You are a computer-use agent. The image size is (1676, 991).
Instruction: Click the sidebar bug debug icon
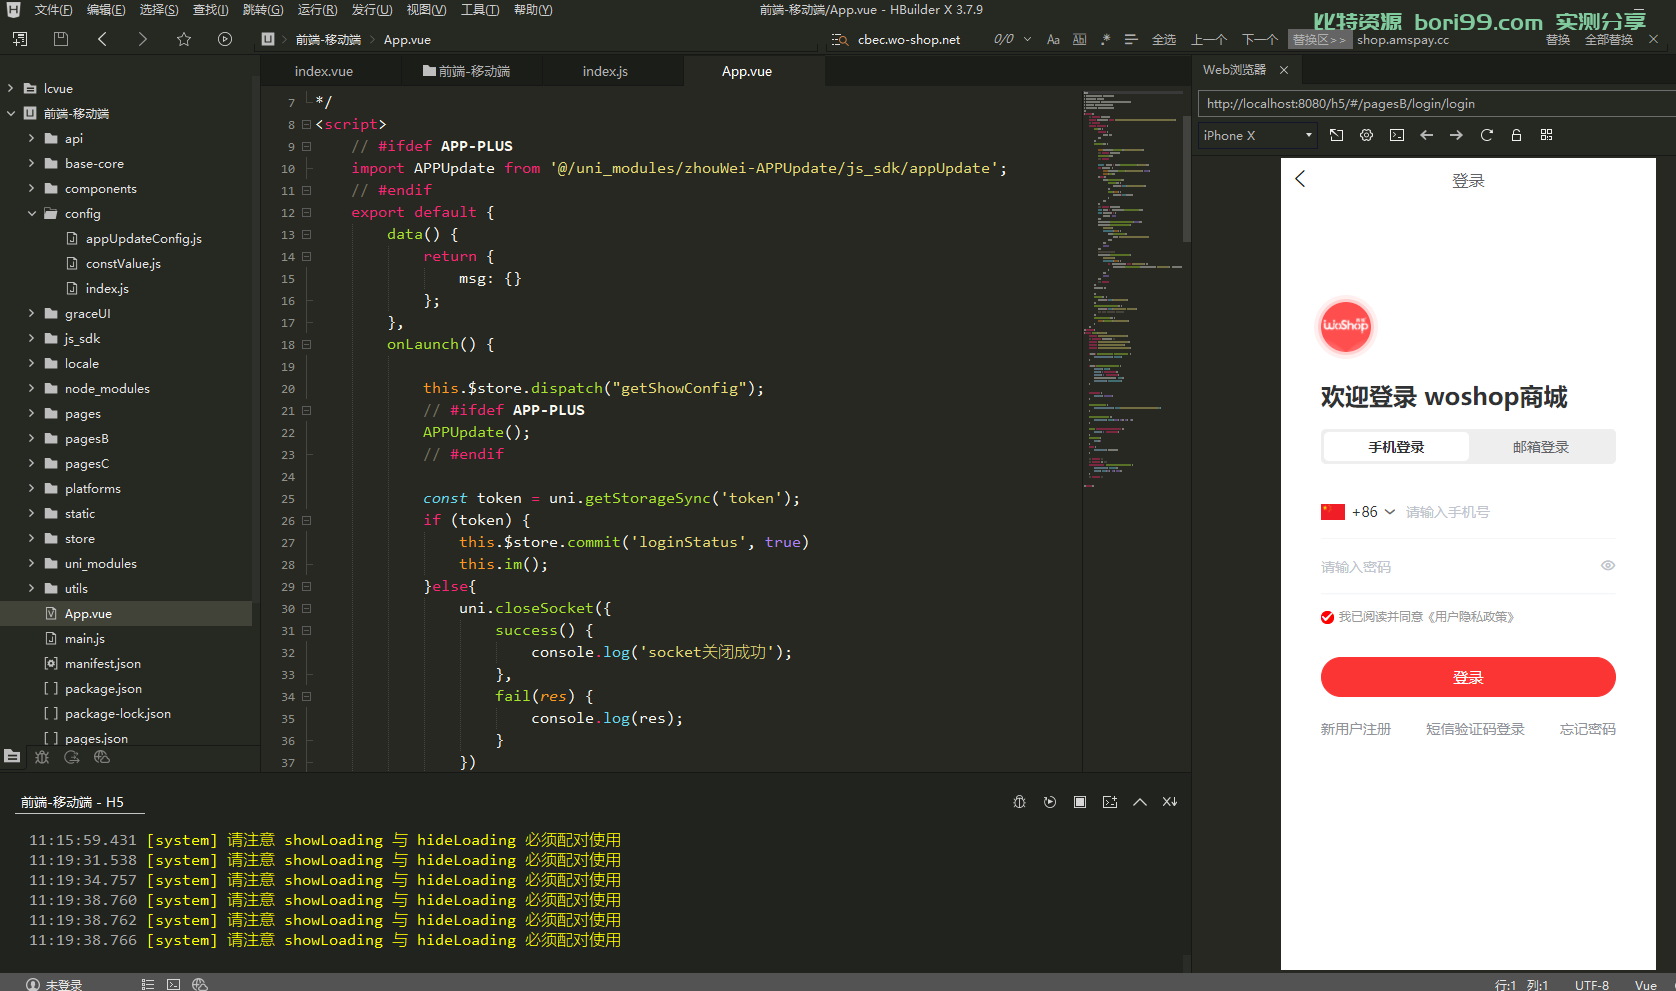tap(42, 757)
